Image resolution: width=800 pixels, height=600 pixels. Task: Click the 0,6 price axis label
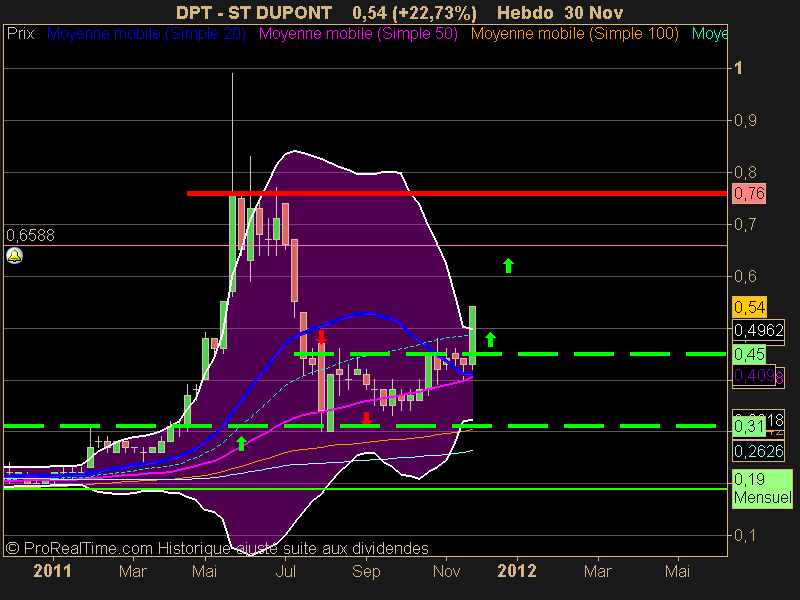point(745,276)
